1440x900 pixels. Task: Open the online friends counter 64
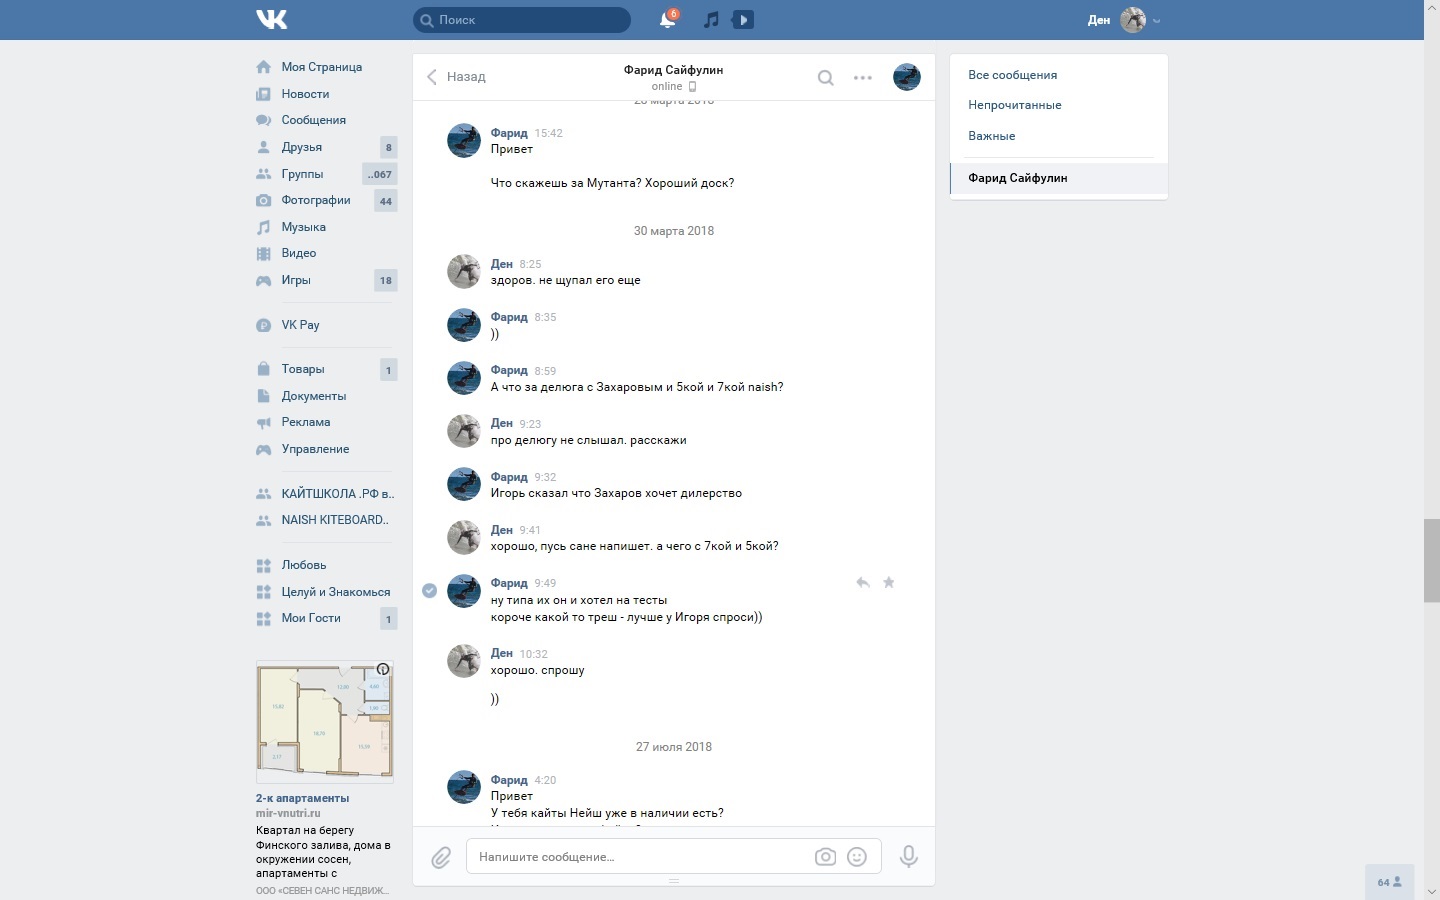tap(1390, 882)
